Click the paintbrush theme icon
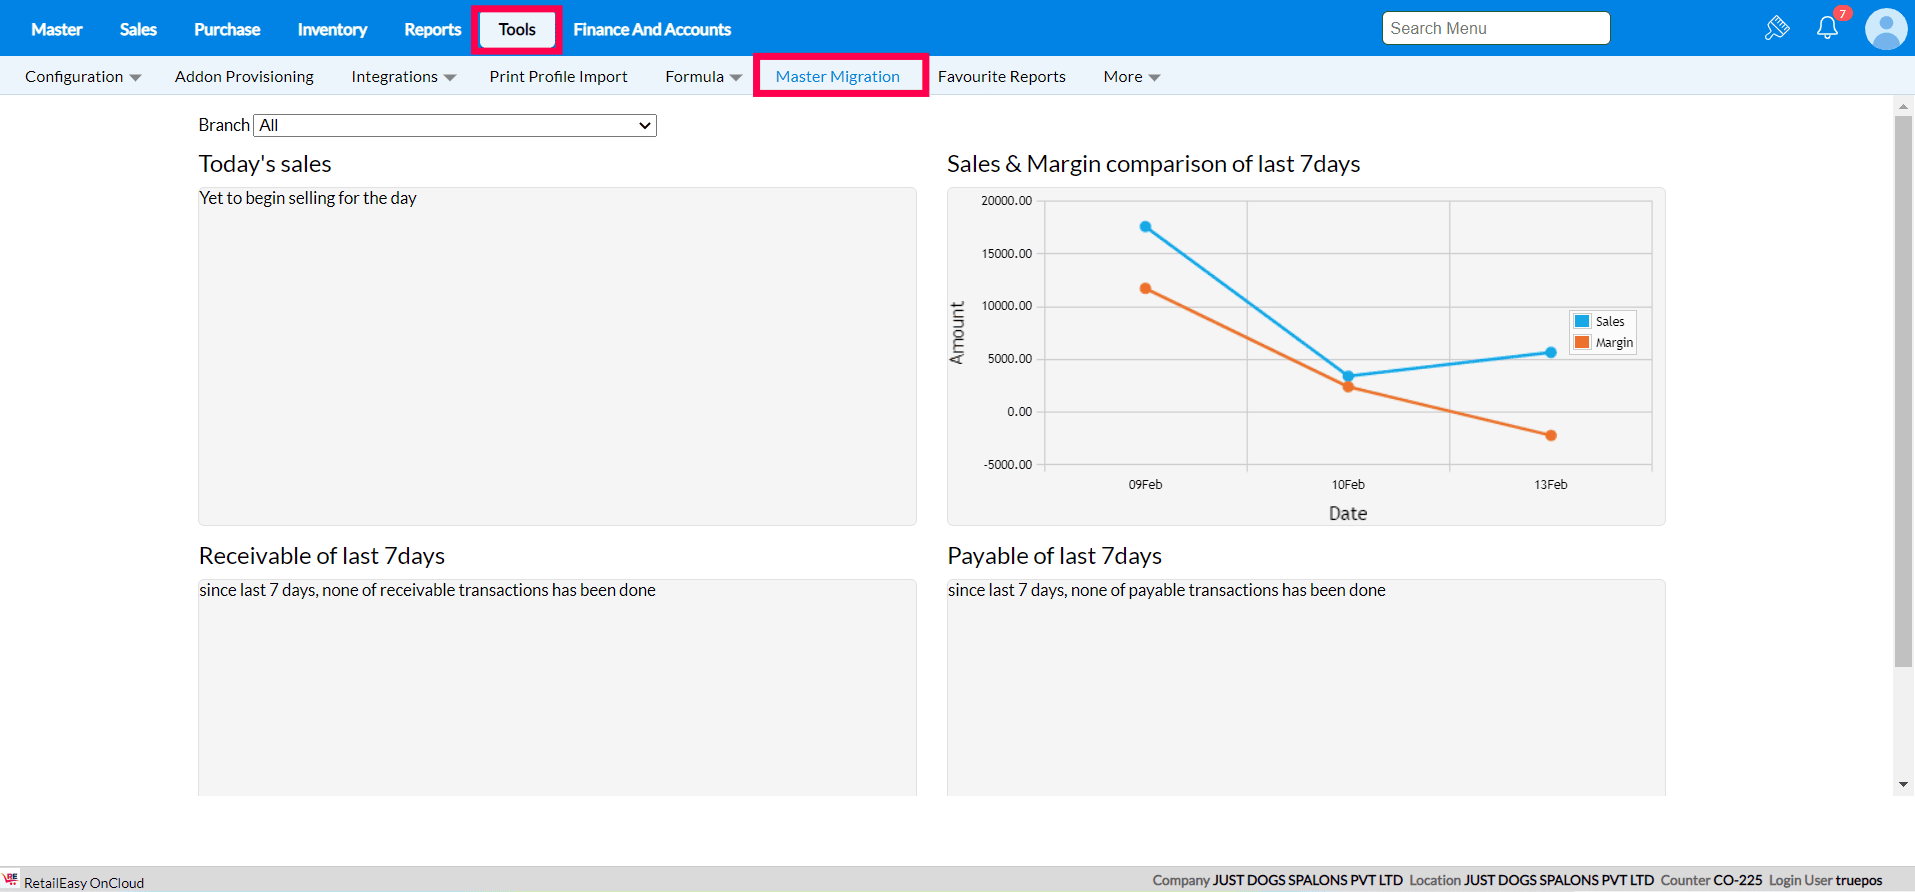This screenshot has height=892, width=1915. click(x=1776, y=28)
